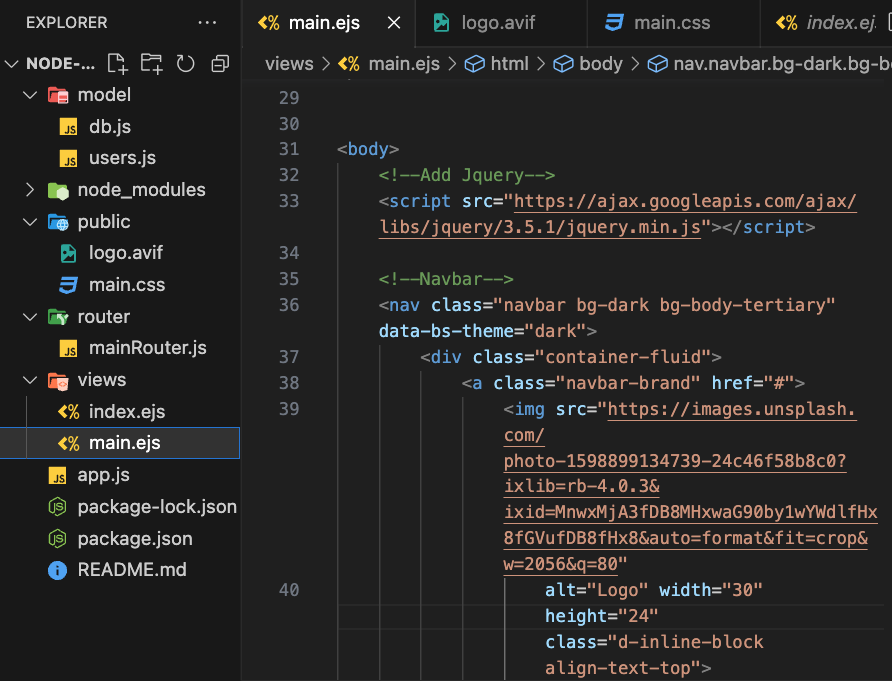Collapse the views folder chevron

30,380
